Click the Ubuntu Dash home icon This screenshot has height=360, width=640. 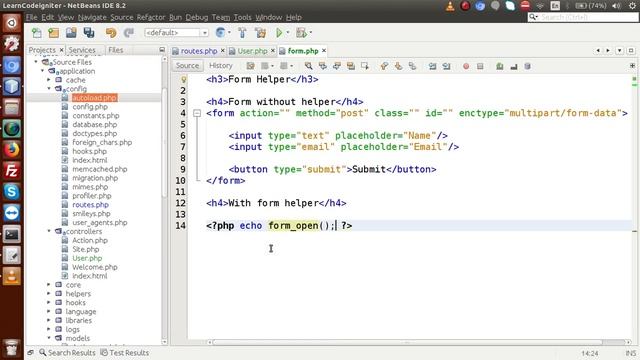11,23
